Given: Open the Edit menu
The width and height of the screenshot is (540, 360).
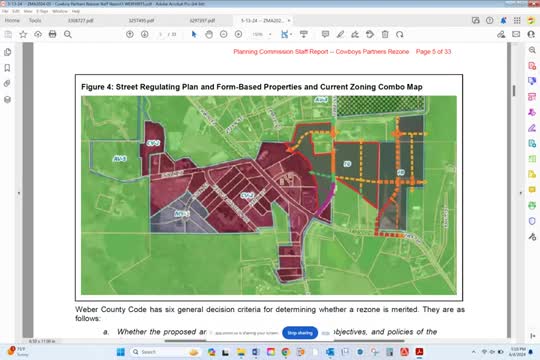Looking at the screenshot, I should click(x=16, y=11).
